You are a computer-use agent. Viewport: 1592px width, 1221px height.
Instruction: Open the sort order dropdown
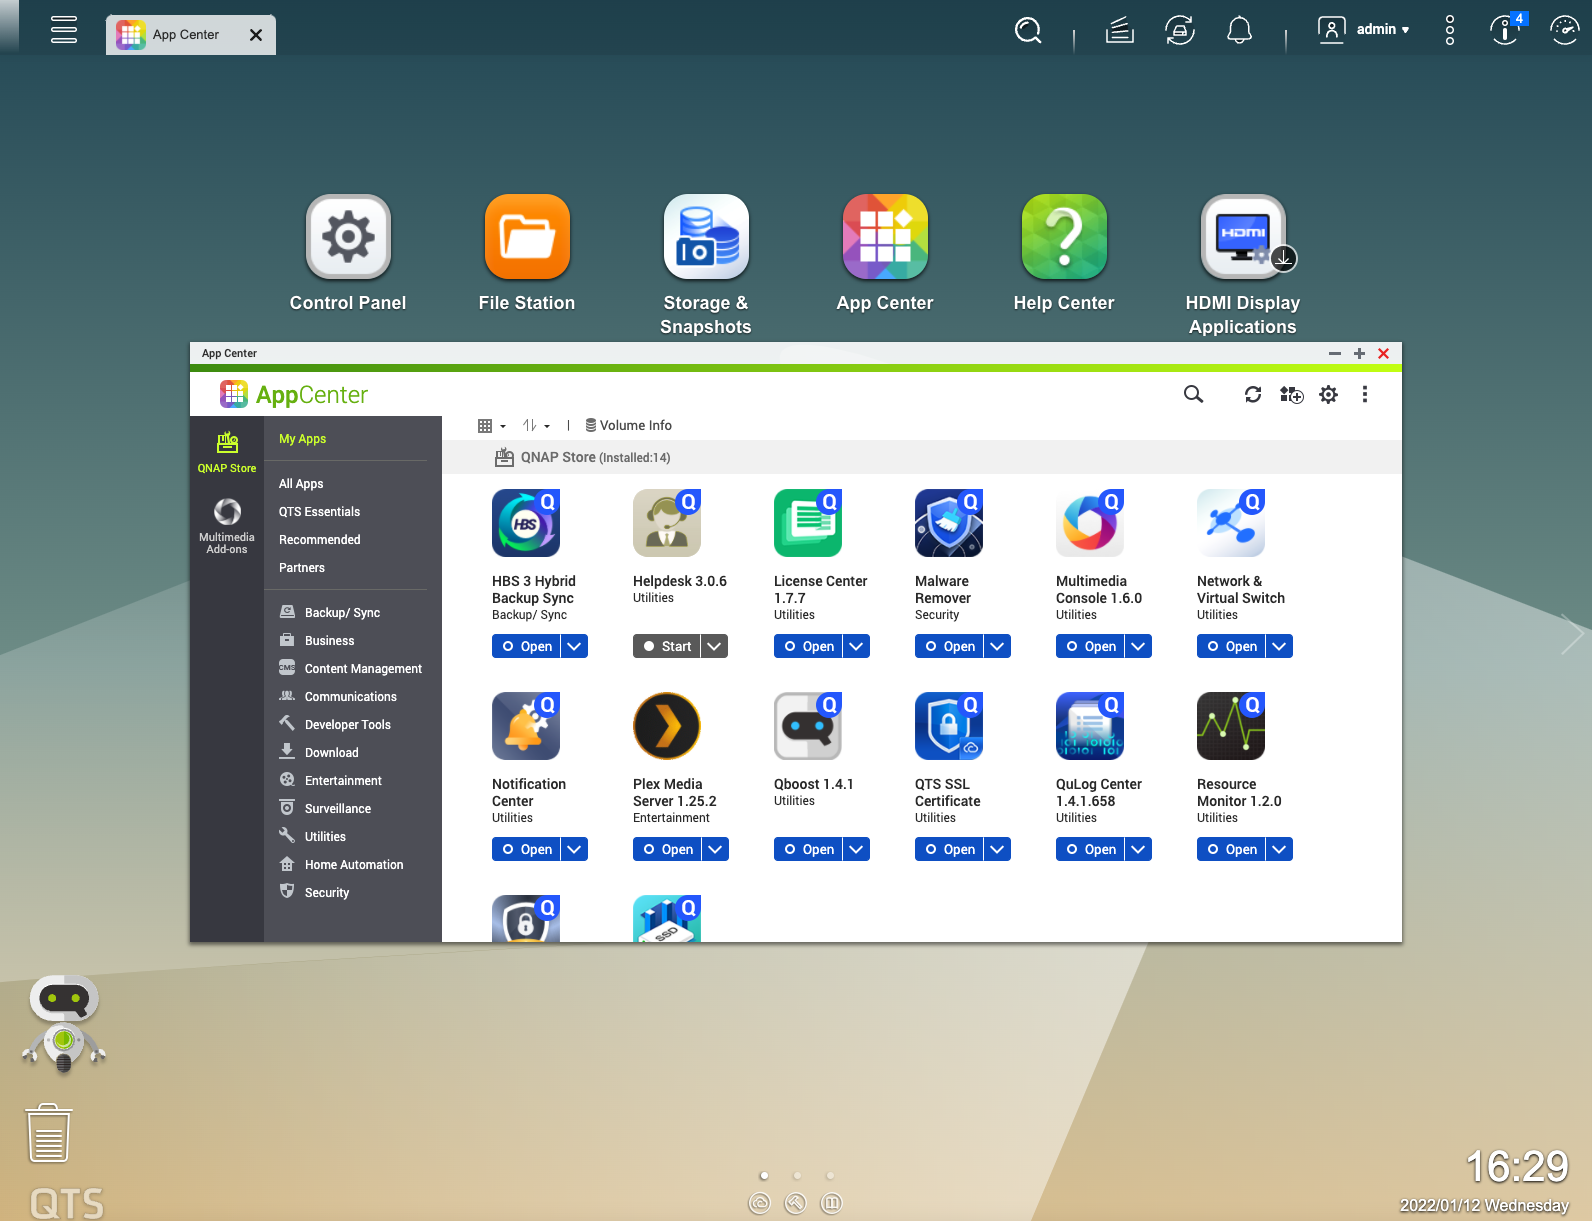coord(536,426)
